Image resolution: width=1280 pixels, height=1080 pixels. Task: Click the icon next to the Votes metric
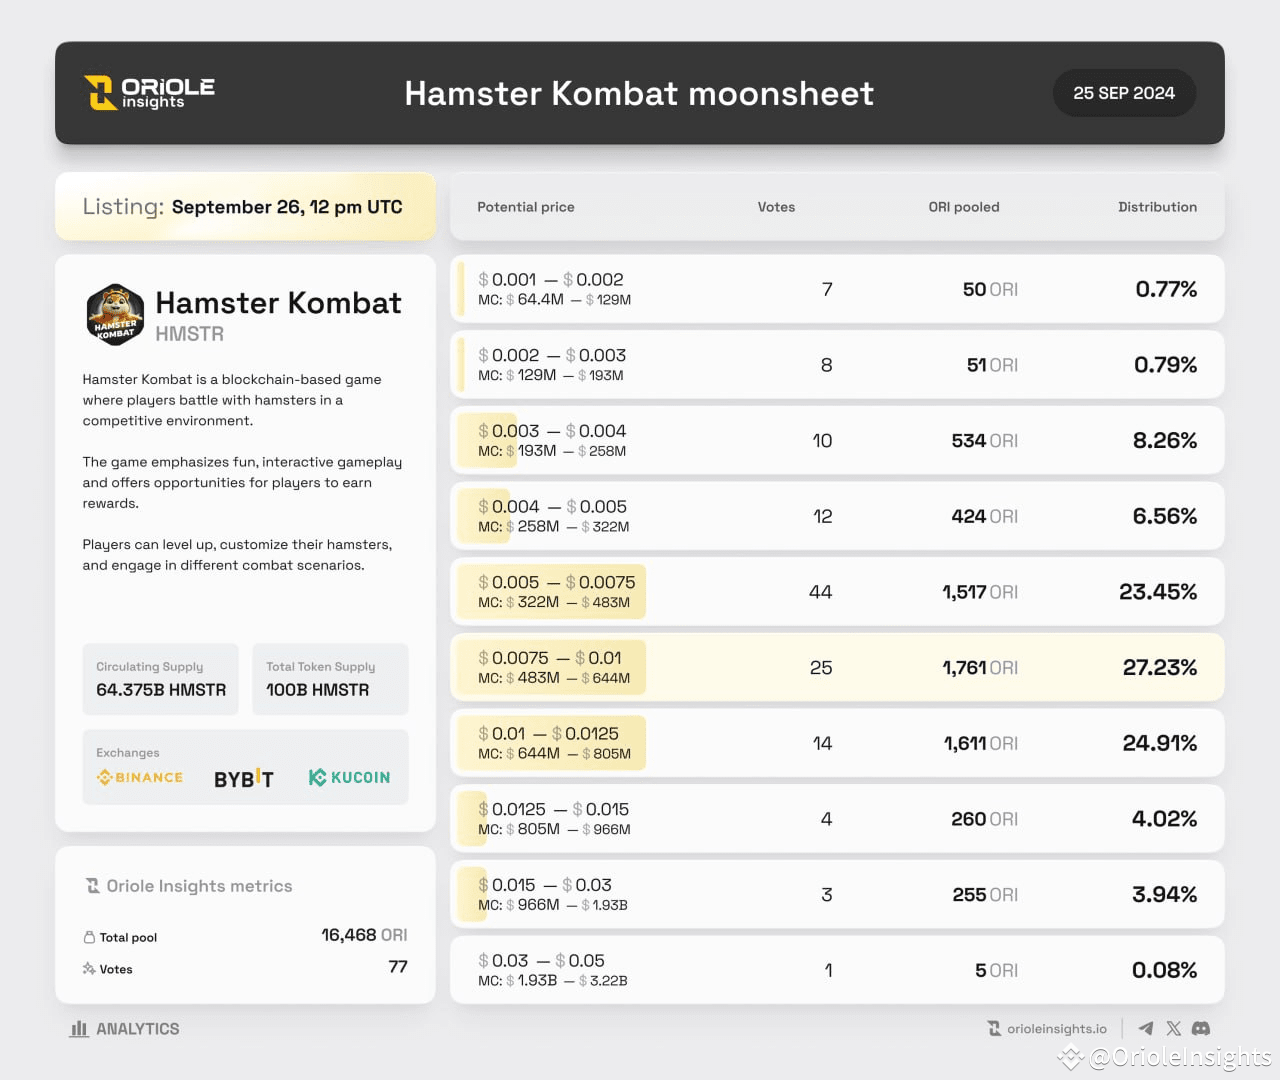coord(89,969)
